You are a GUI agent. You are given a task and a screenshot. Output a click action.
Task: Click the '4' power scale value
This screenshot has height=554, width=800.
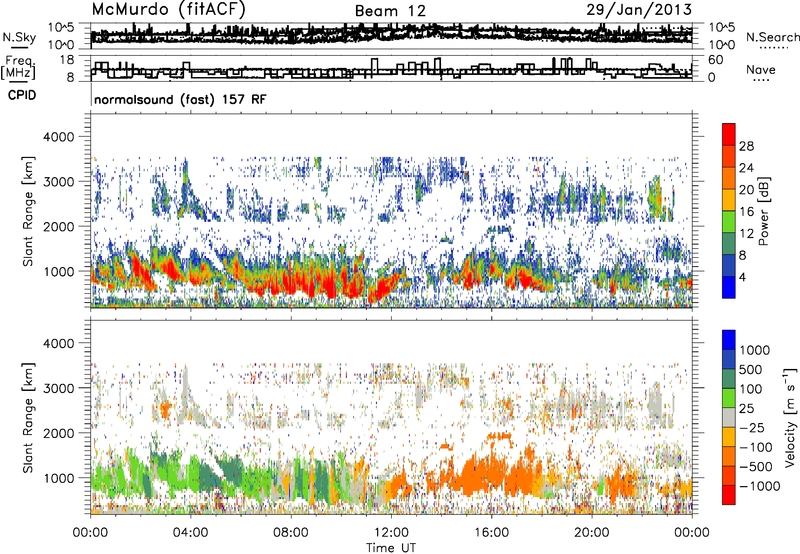tap(742, 278)
